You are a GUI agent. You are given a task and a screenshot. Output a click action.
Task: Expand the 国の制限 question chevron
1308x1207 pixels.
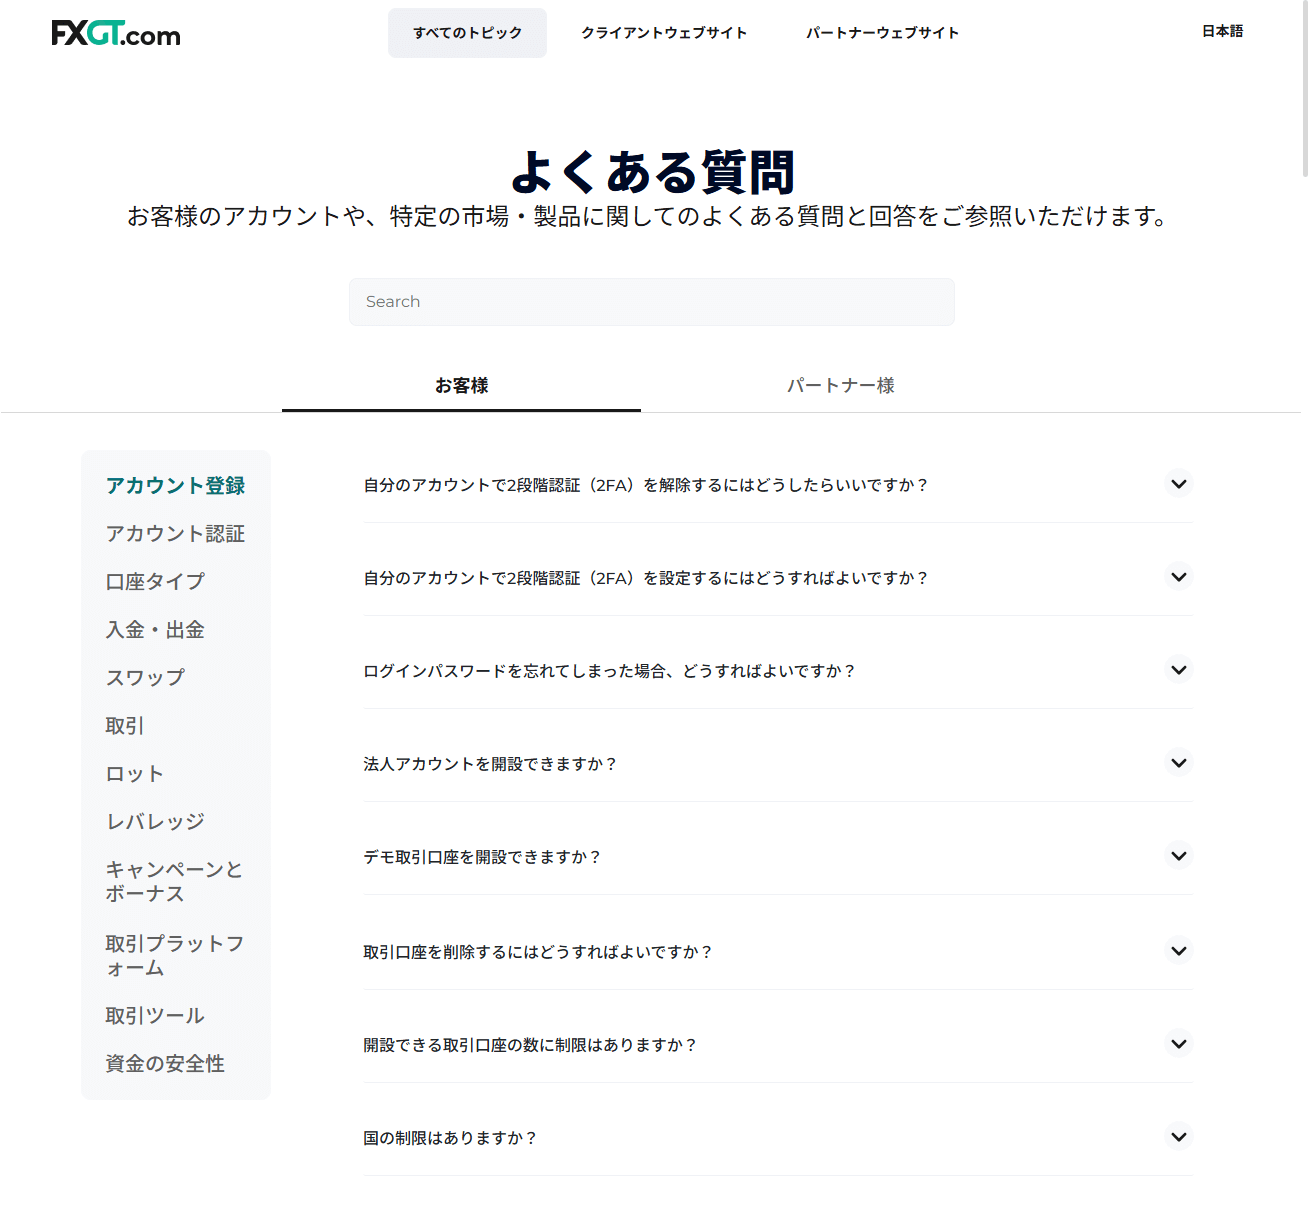(x=1179, y=1137)
